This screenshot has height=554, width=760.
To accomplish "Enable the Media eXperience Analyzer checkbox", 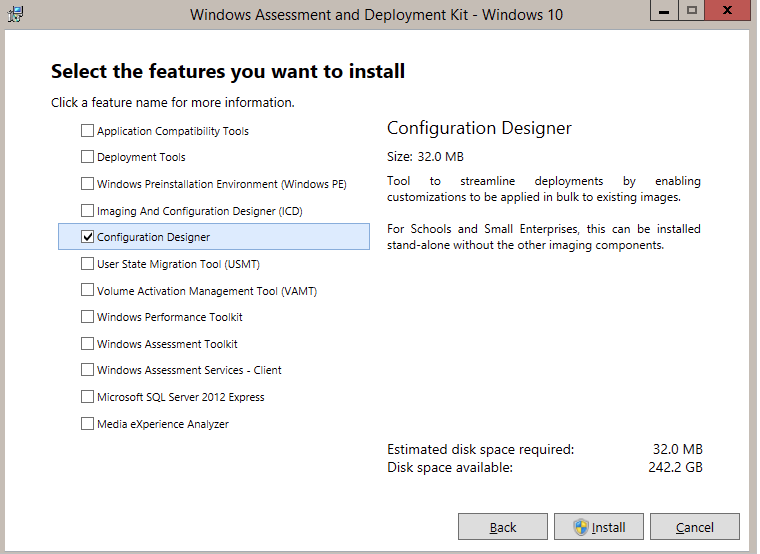I will point(87,423).
